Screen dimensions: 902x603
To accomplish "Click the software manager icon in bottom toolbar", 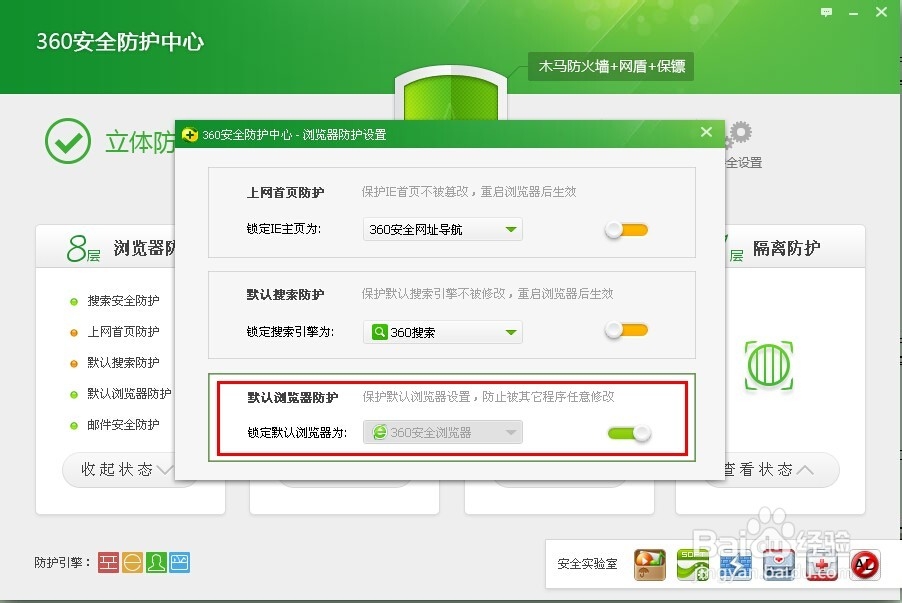I will pos(692,563).
